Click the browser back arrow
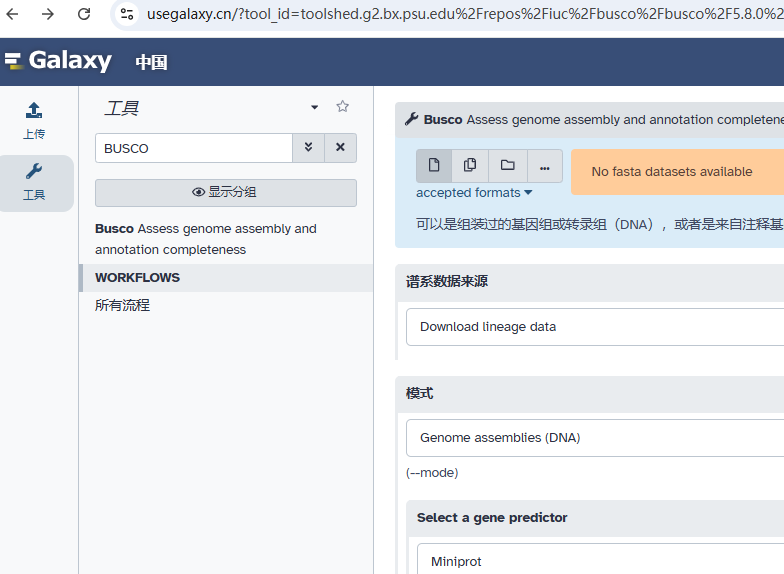 (x=13, y=14)
